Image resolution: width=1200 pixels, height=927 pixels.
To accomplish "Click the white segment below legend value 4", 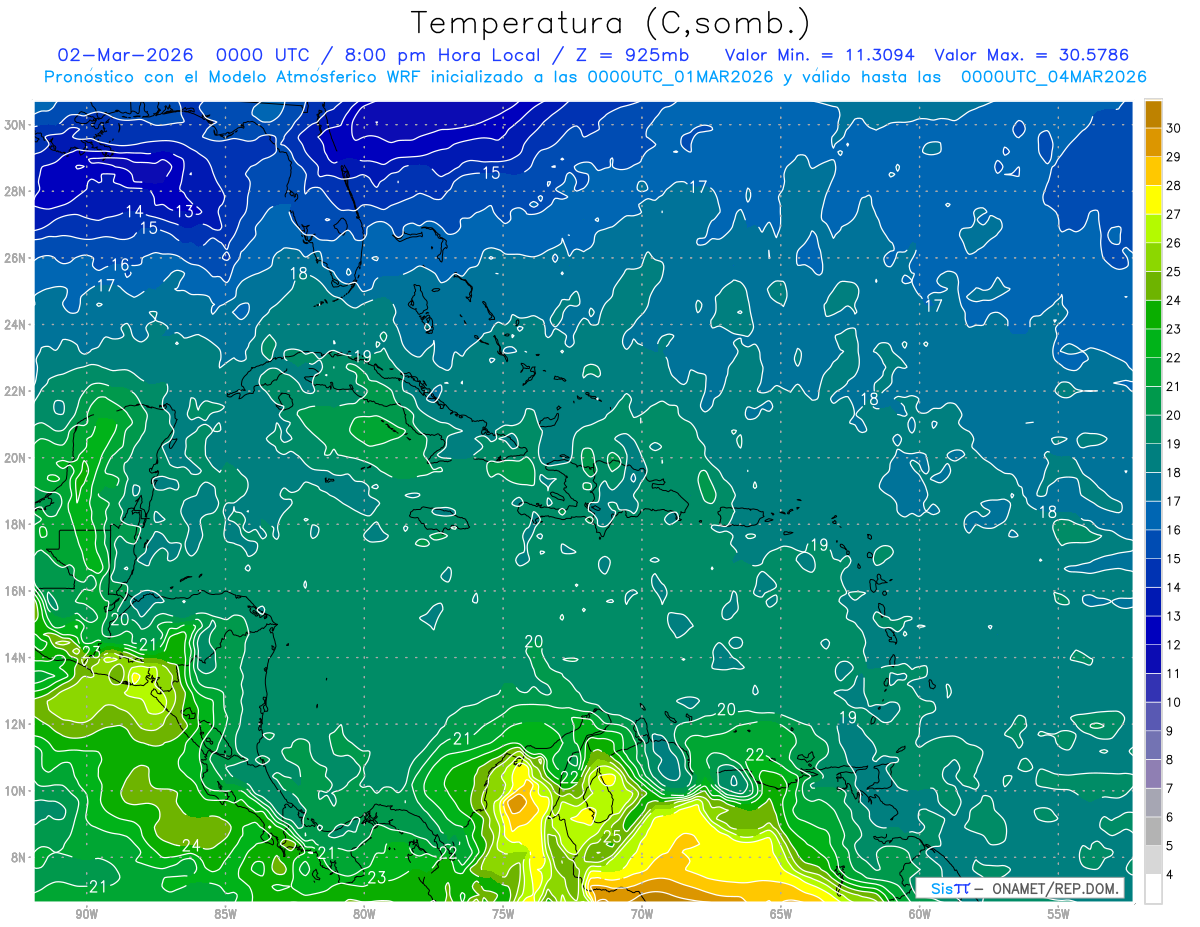I will (1153, 889).
